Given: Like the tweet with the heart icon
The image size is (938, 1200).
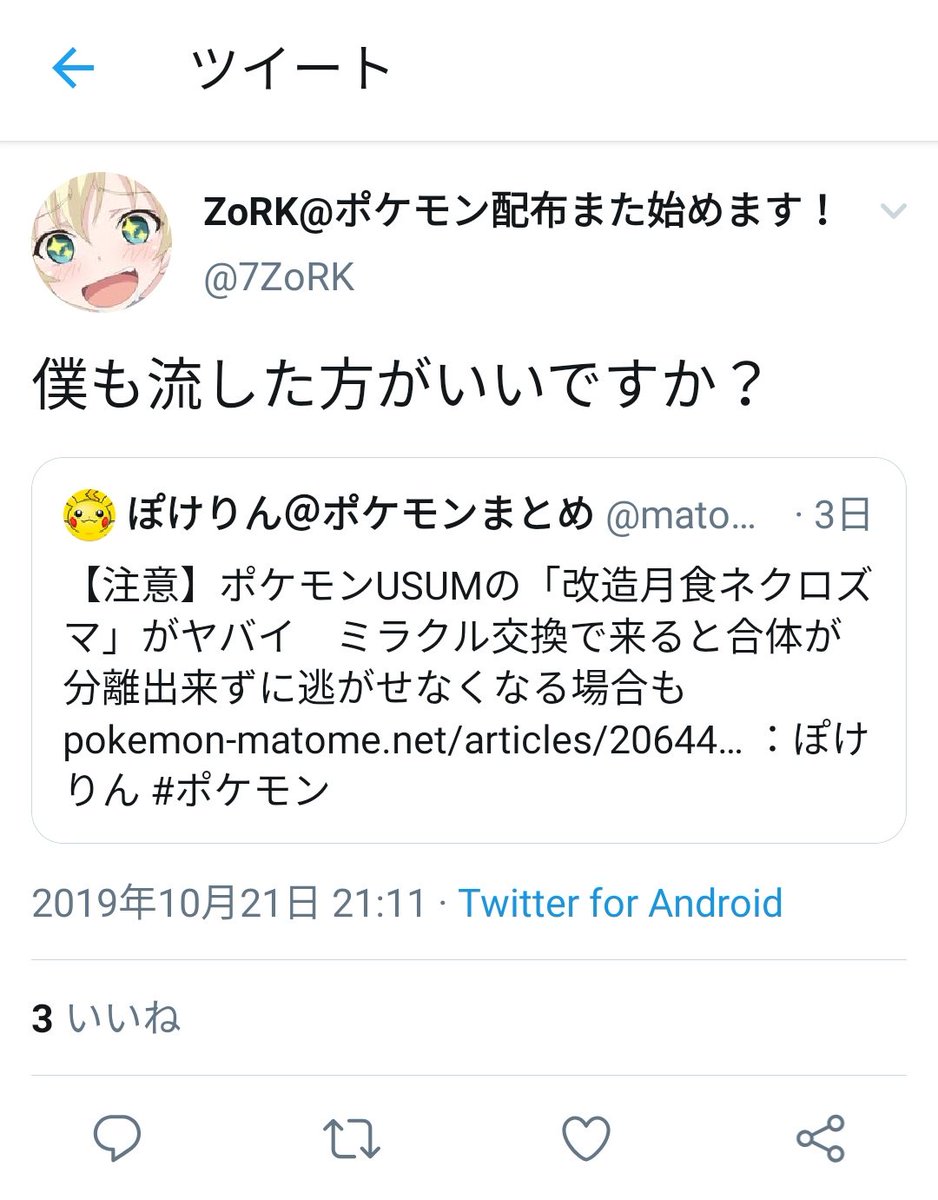Looking at the screenshot, I should click(x=586, y=1138).
